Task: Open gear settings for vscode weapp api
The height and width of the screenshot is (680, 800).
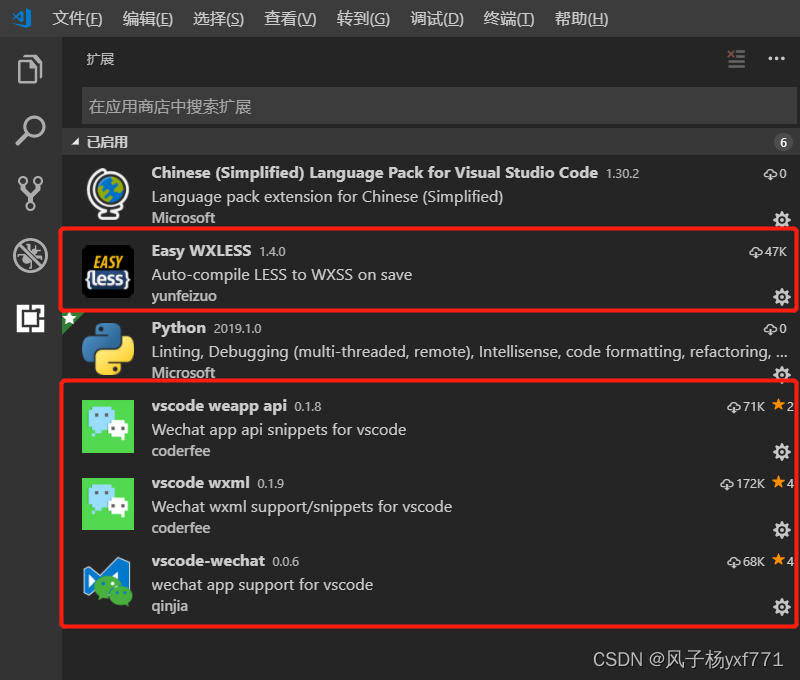Action: (782, 452)
